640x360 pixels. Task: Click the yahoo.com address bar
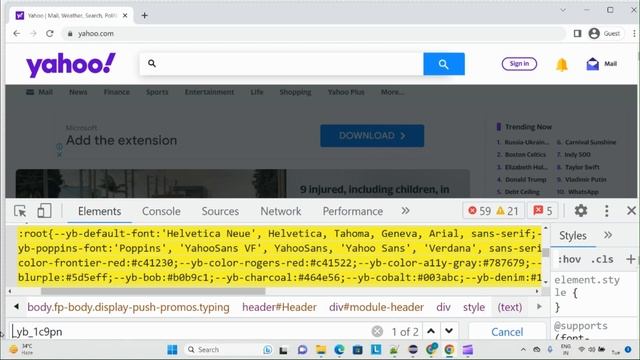click(x=314, y=33)
